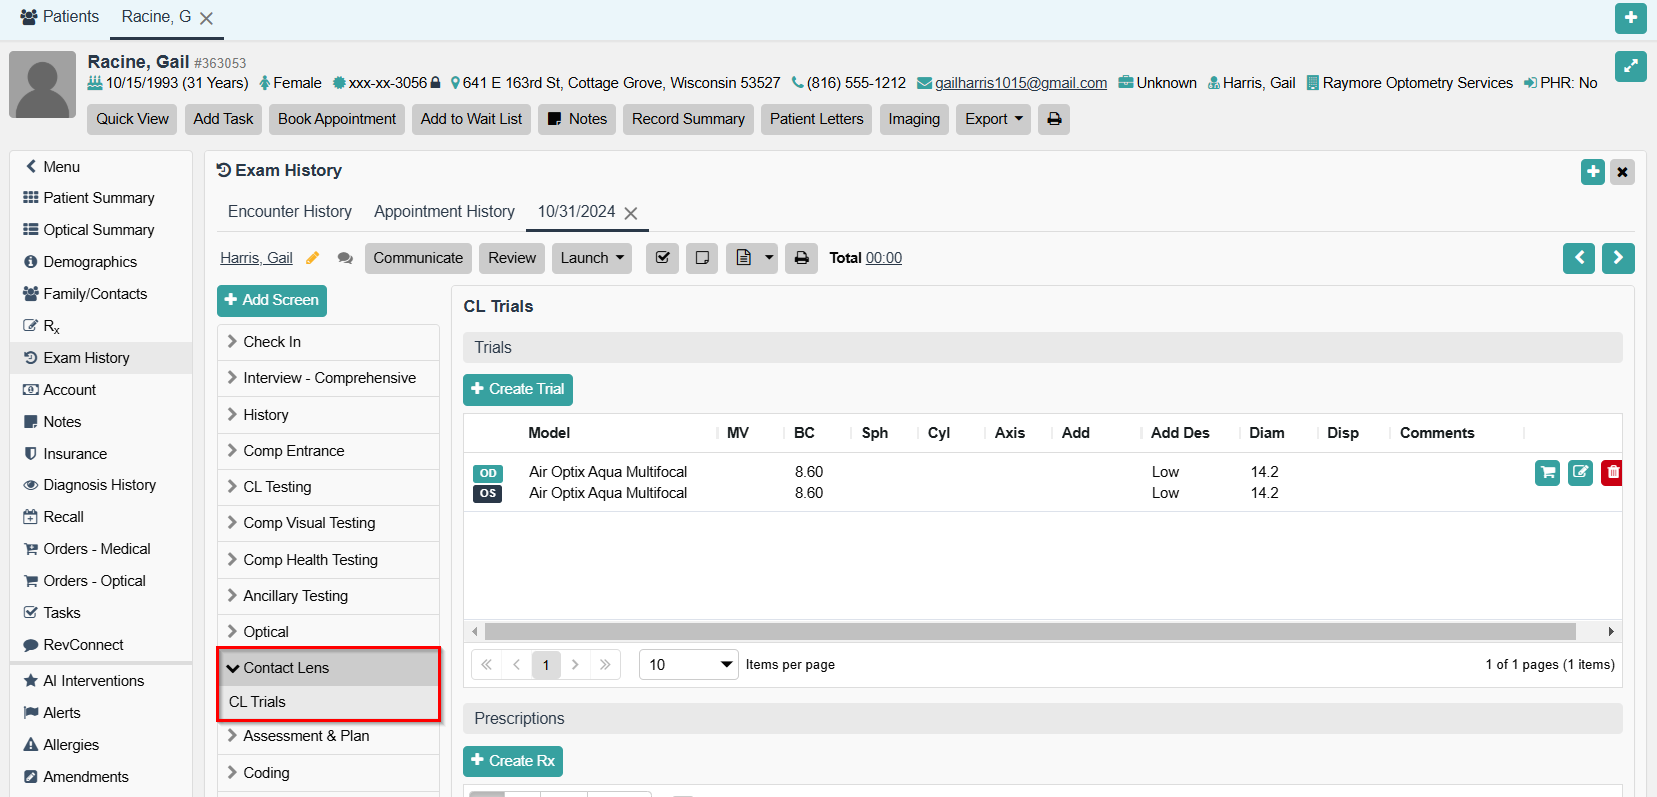Click the expand fullscreen icon at top right
This screenshot has height=797, width=1657.
coord(1630,66)
